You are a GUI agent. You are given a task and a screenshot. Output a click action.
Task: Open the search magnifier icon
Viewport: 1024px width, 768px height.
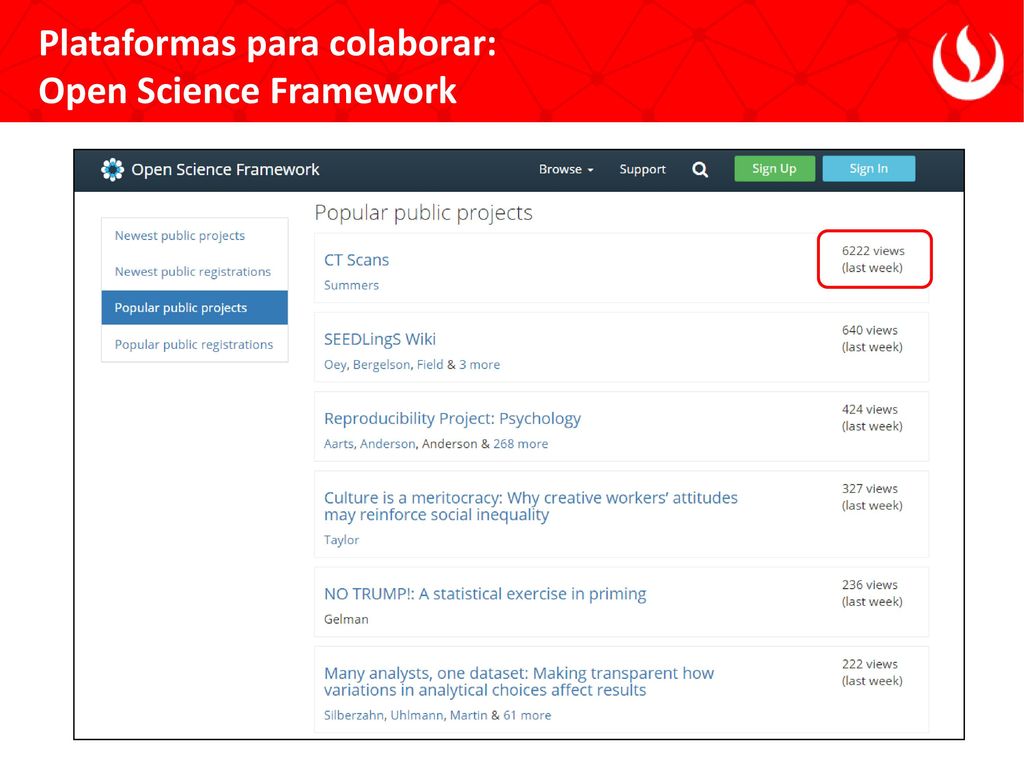(700, 170)
